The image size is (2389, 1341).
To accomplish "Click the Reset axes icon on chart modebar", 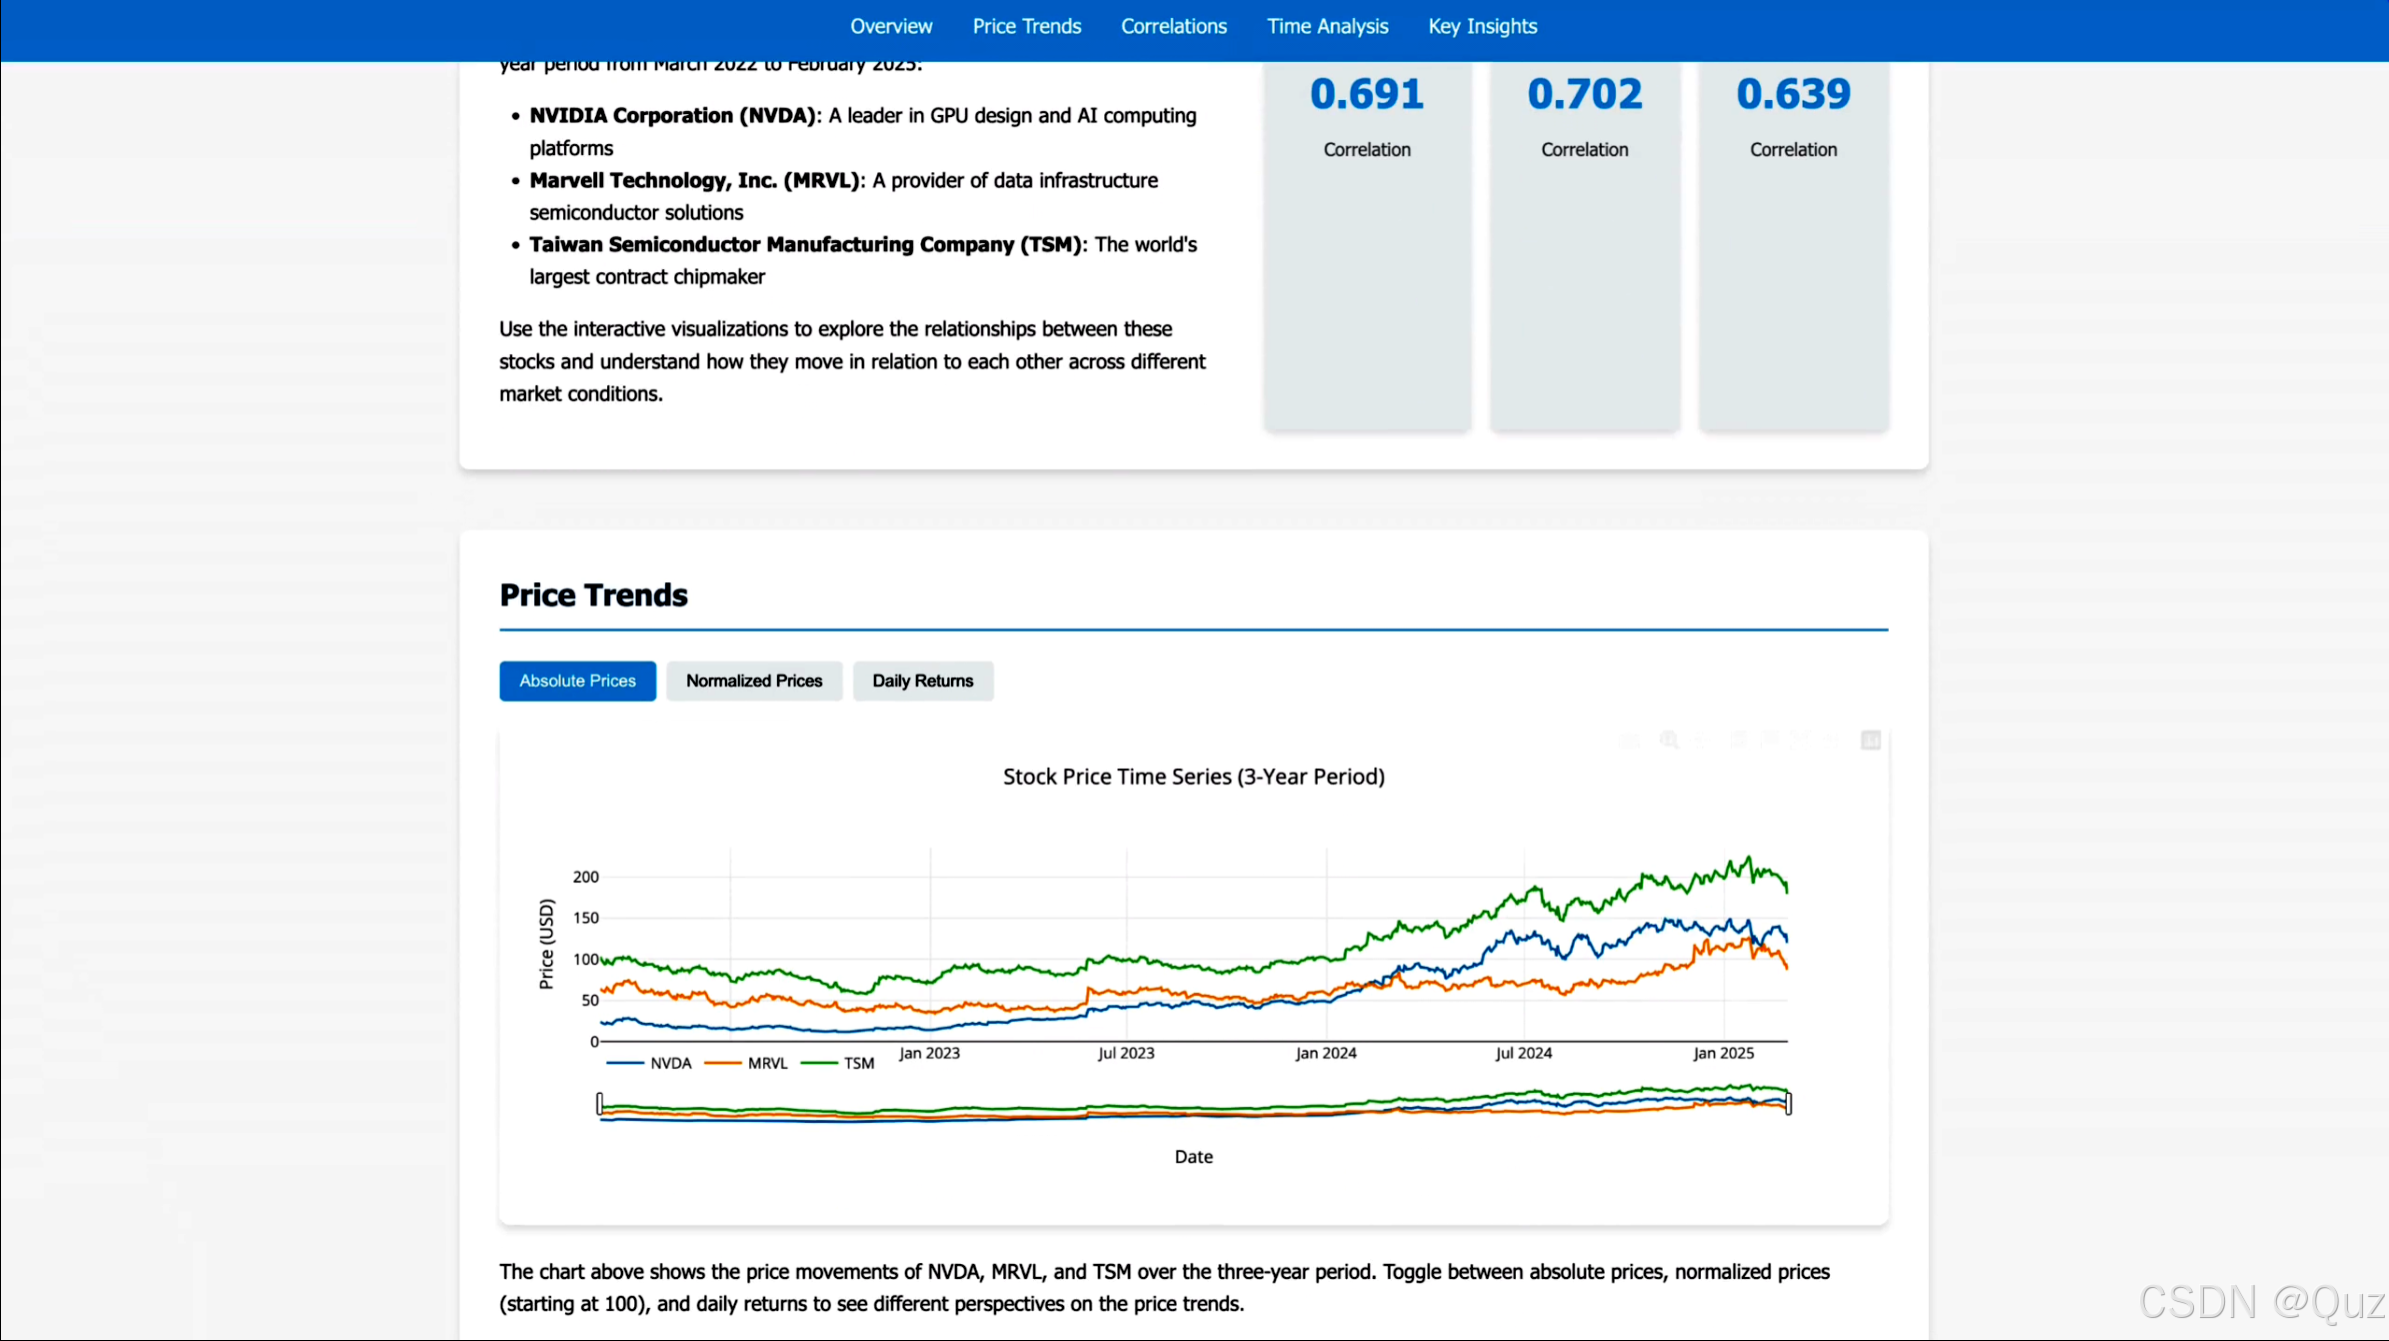I will (x=1831, y=740).
